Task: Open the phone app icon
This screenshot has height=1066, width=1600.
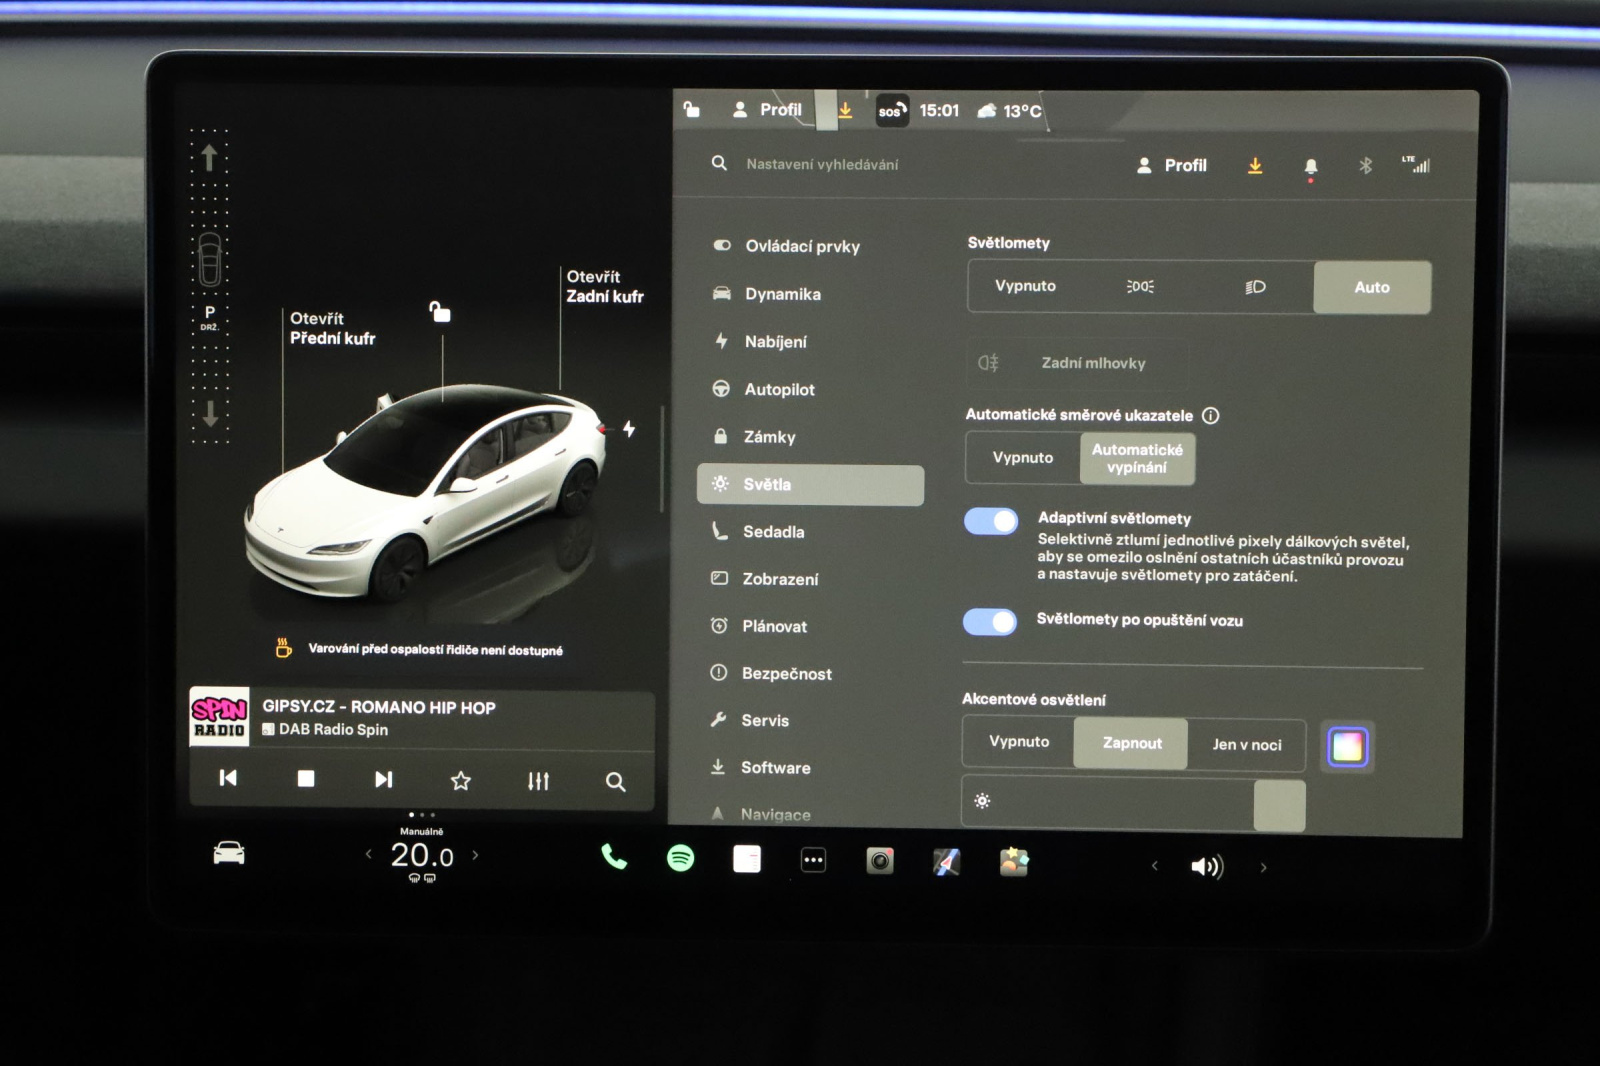Action: [613, 857]
